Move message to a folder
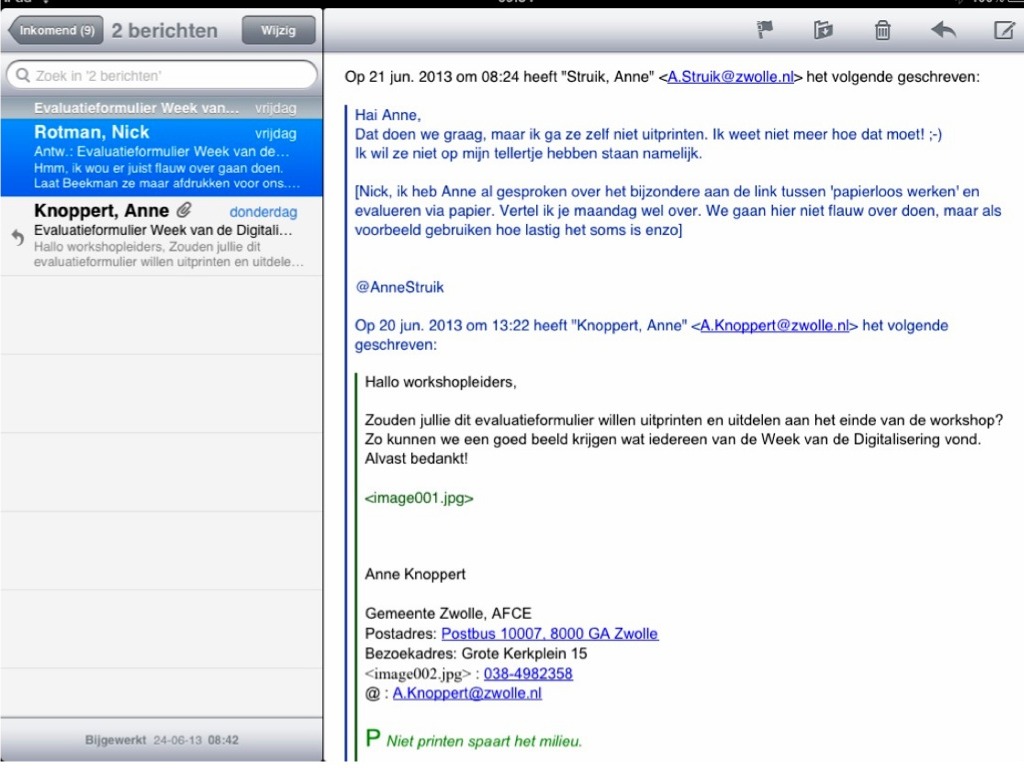Image resolution: width=1024 pixels, height=768 pixels. pyautogui.click(x=823, y=30)
